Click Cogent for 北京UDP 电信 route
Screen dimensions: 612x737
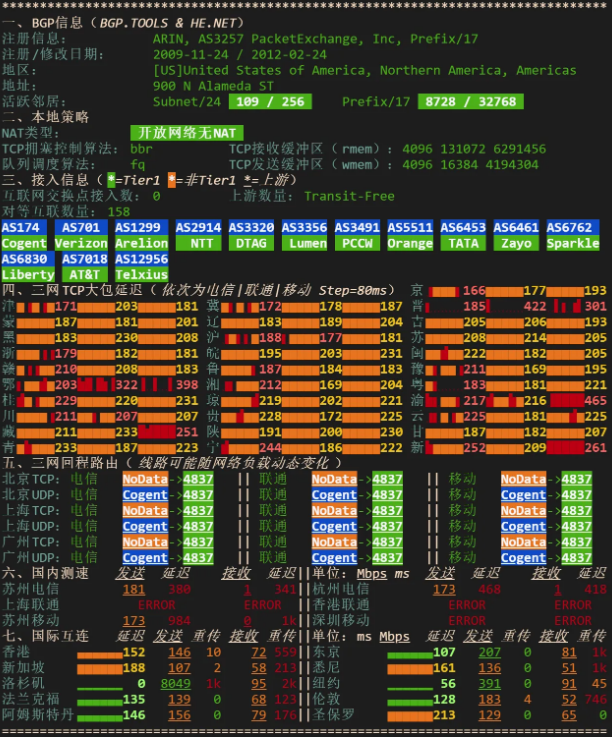pos(145,494)
